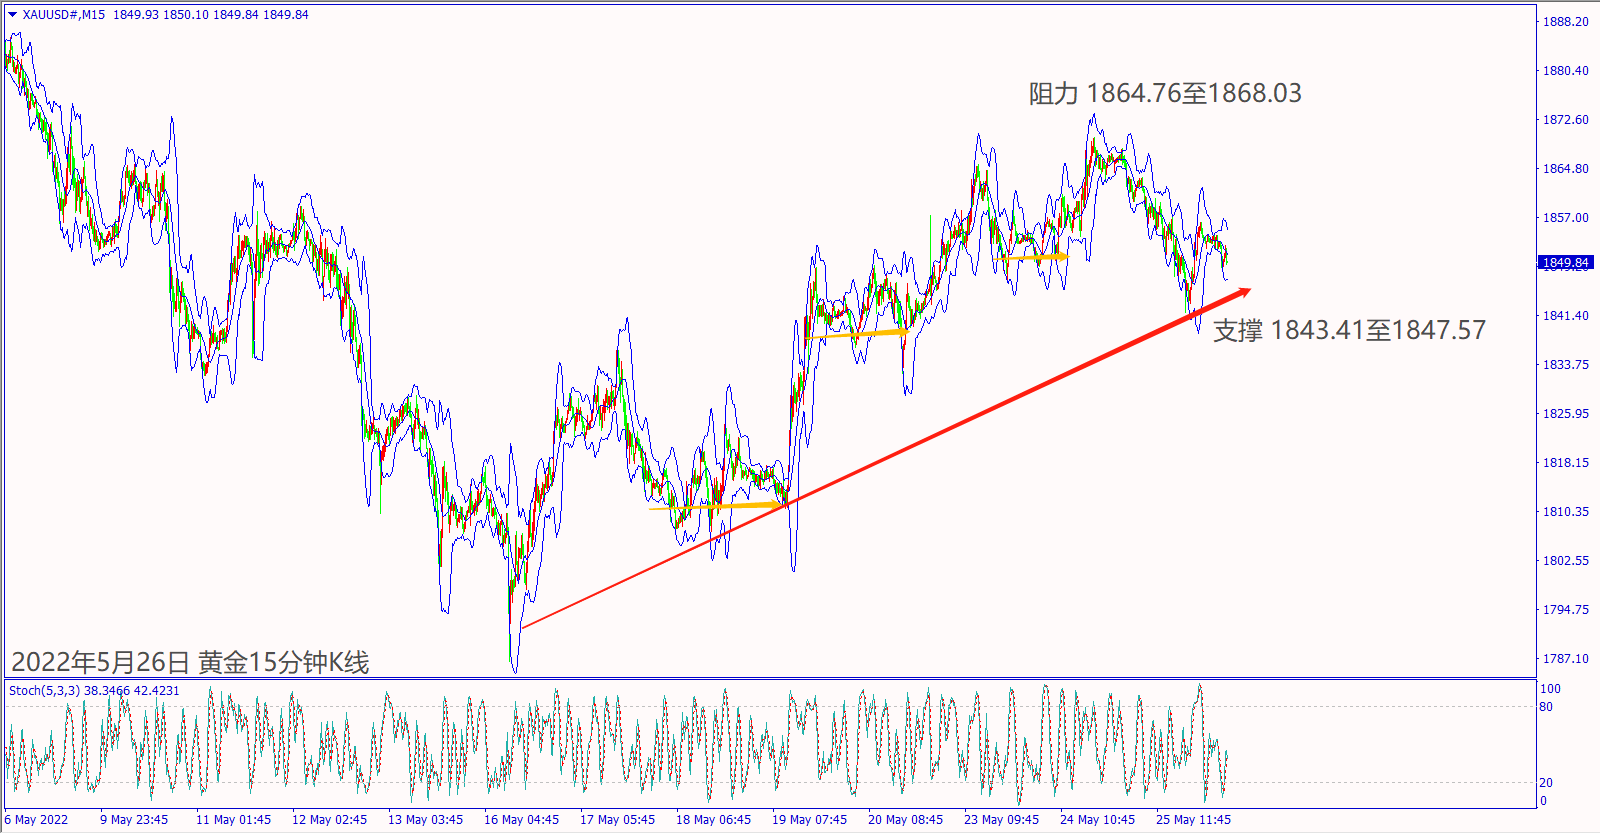Select the current price tag 1849.84

coord(1565,263)
